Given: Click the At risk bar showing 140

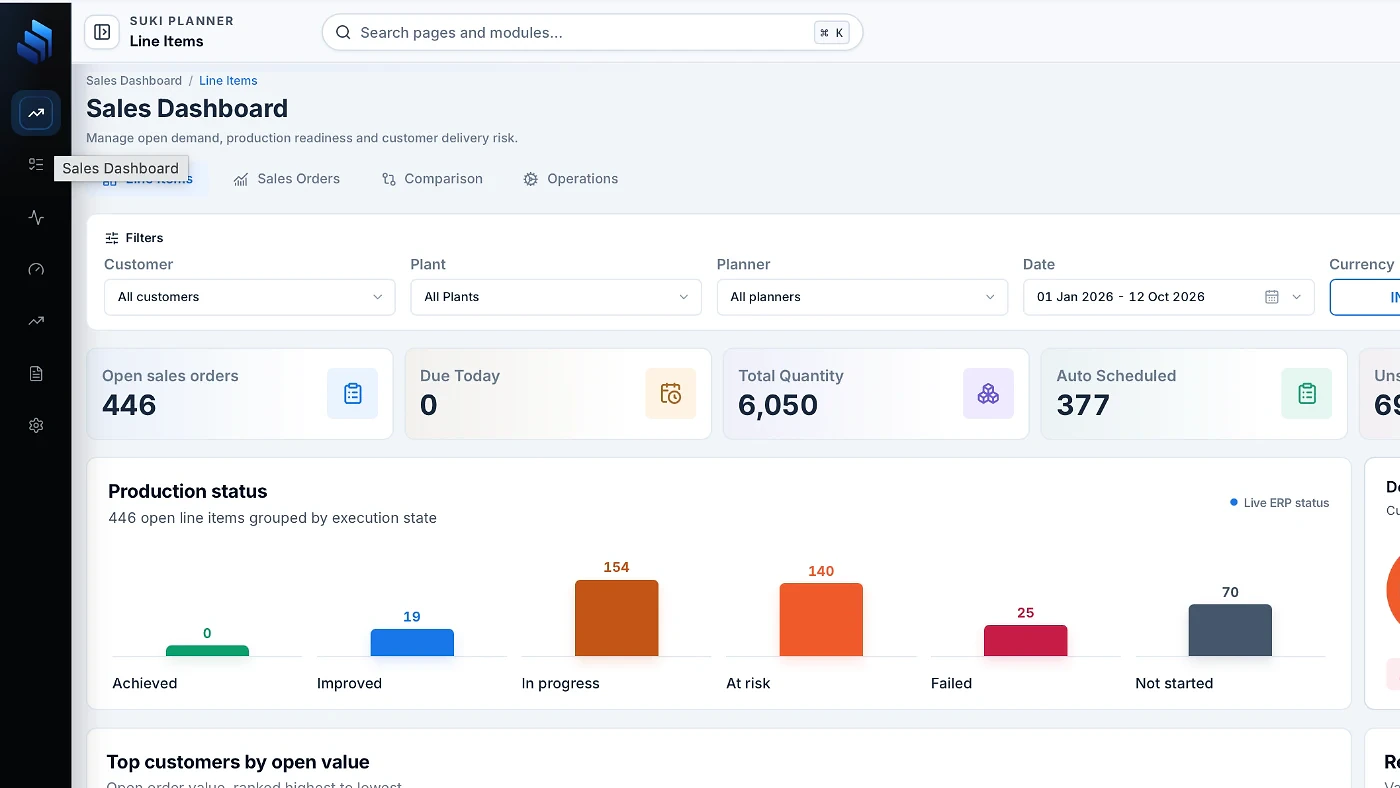Looking at the screenshot, I should pyautogui.click(x=821, y=620).
